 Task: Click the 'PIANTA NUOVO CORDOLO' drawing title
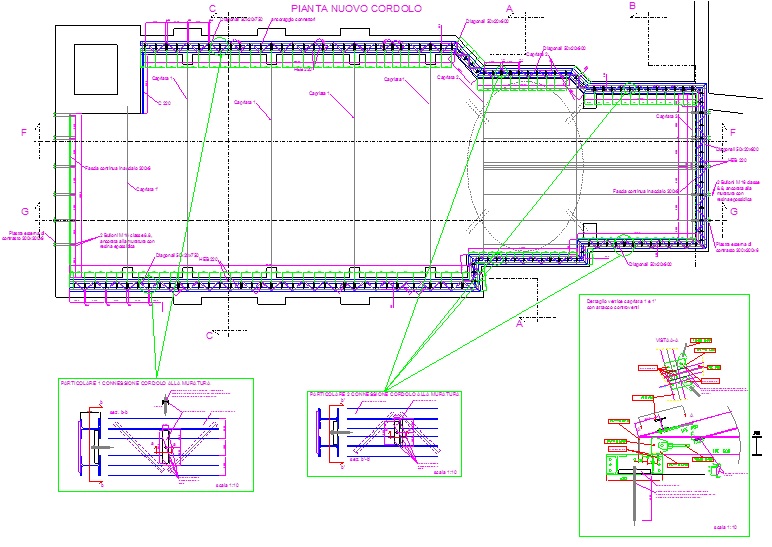coord(356,8)
